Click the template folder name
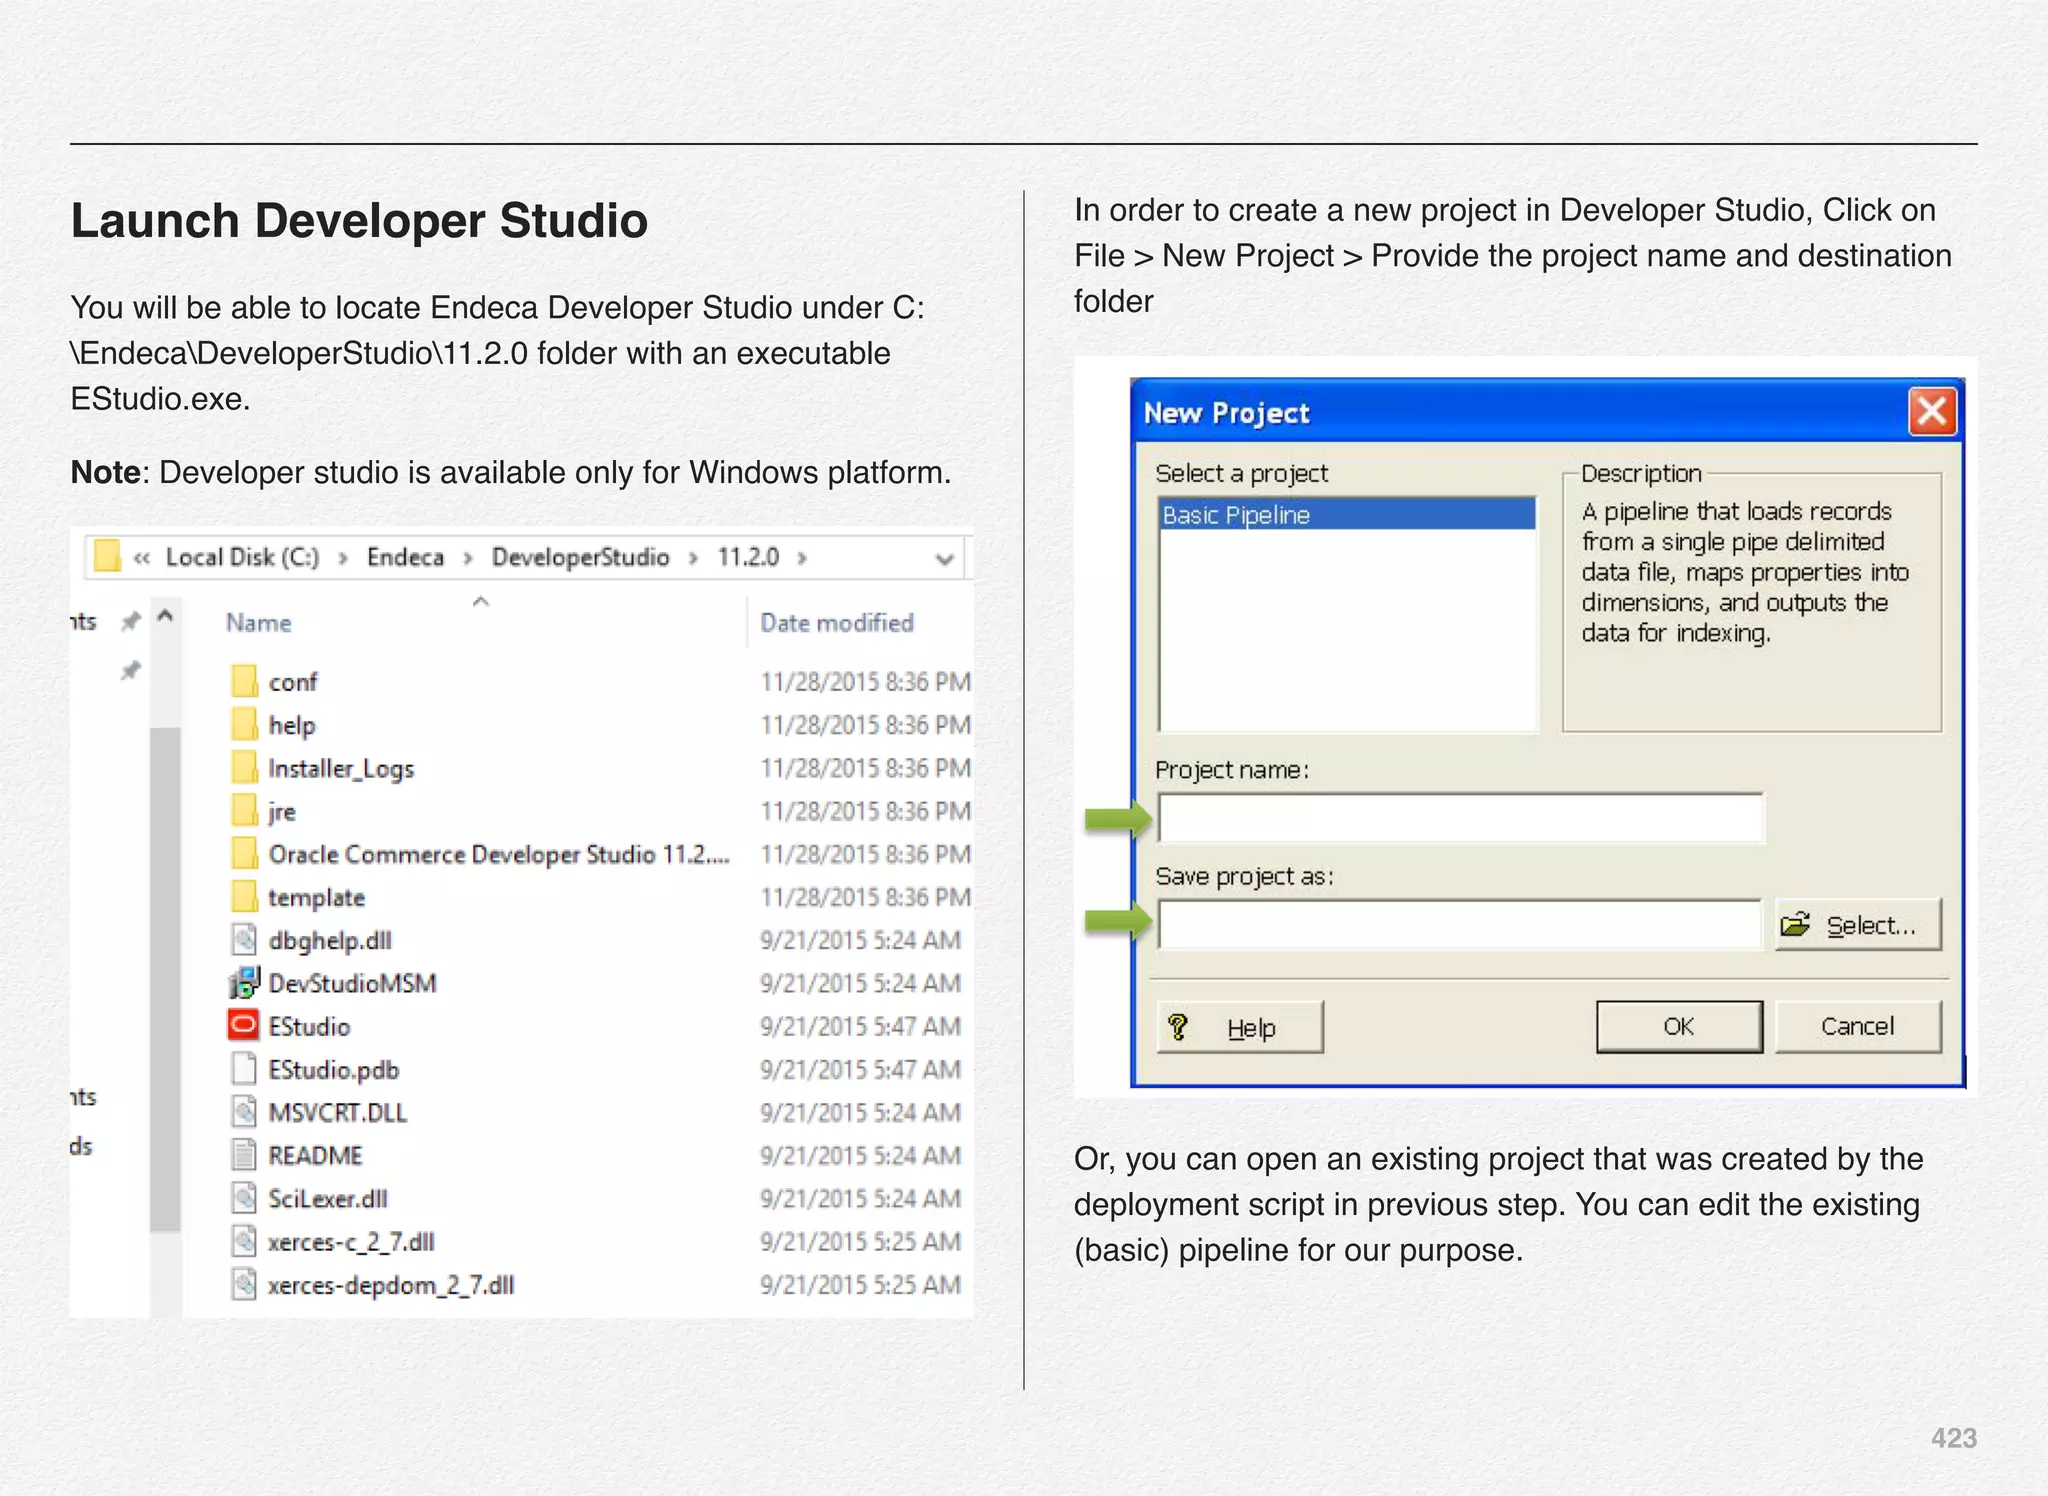This screenshot has width=2048, height=1496. tap(316, 898)
